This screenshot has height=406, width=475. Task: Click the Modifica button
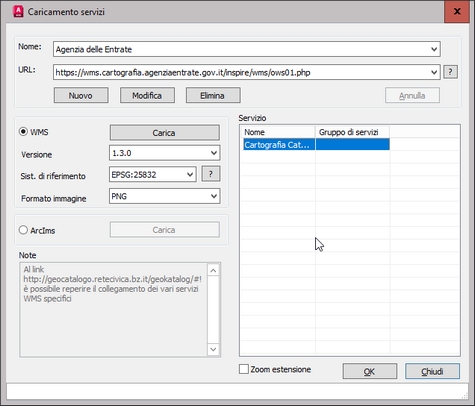tap(147, 95)
